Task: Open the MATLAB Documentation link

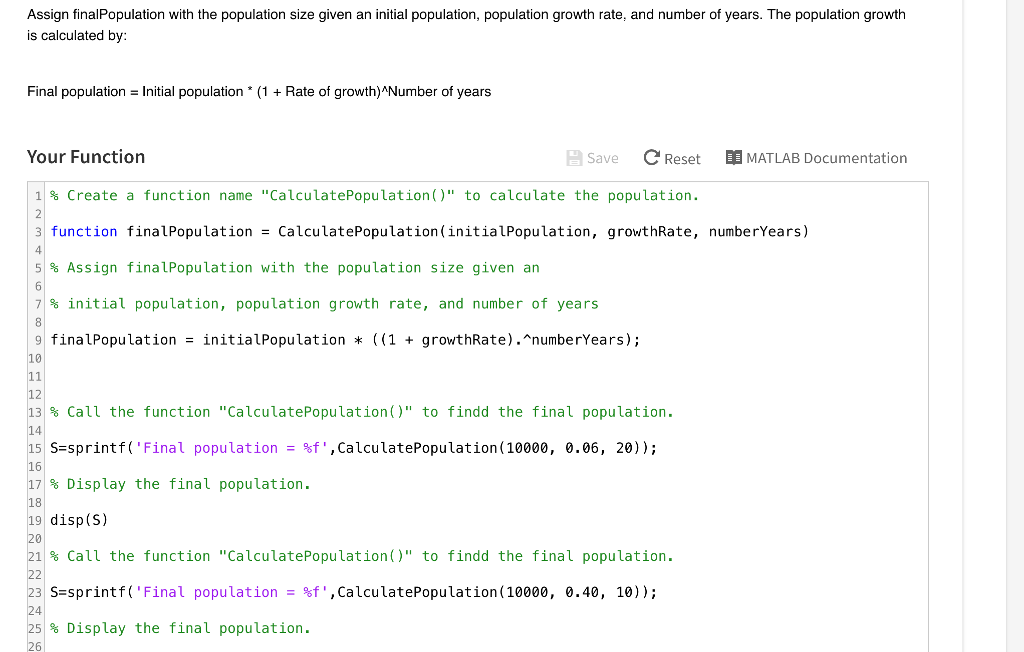Action: [826, 158]
